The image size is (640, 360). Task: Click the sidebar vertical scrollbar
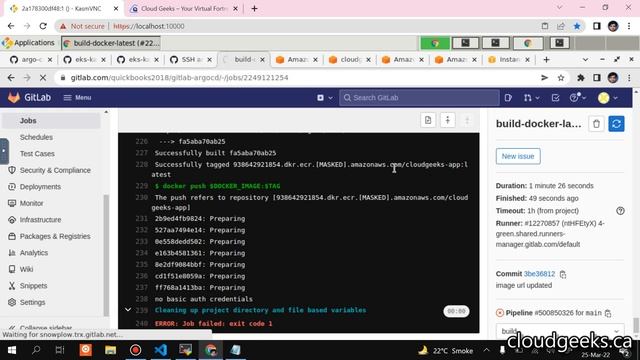(106, 255)
